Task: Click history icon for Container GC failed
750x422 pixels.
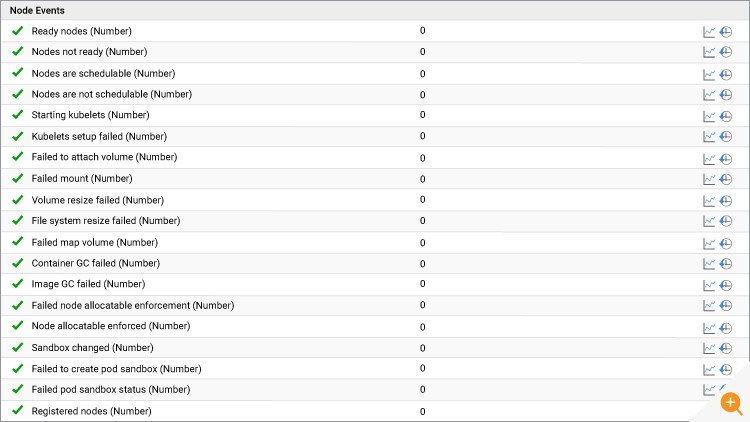Action: pyautogui.click(x=726, y=264)
